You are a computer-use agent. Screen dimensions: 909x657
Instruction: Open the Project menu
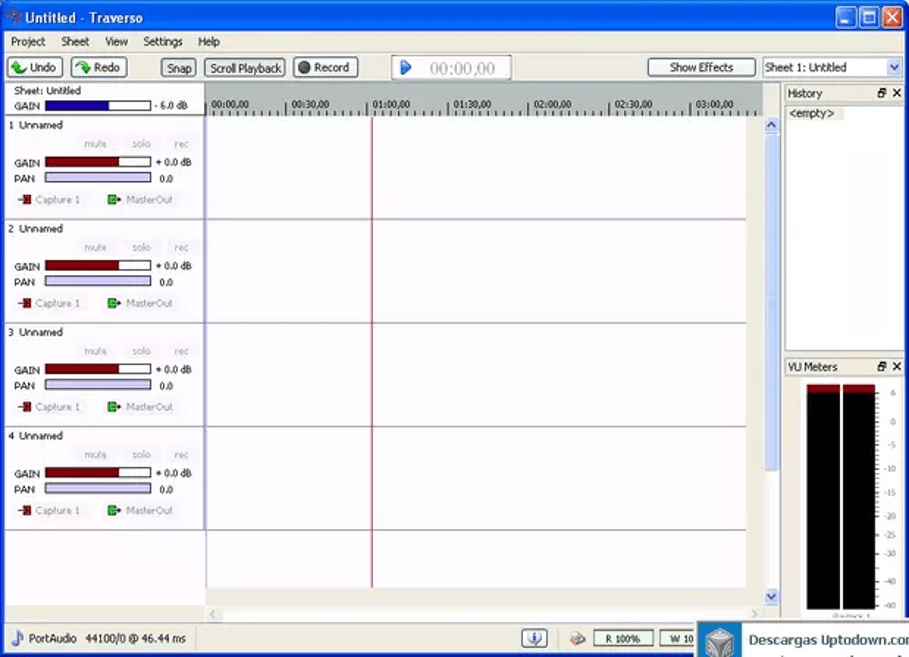tap(28, 41)
